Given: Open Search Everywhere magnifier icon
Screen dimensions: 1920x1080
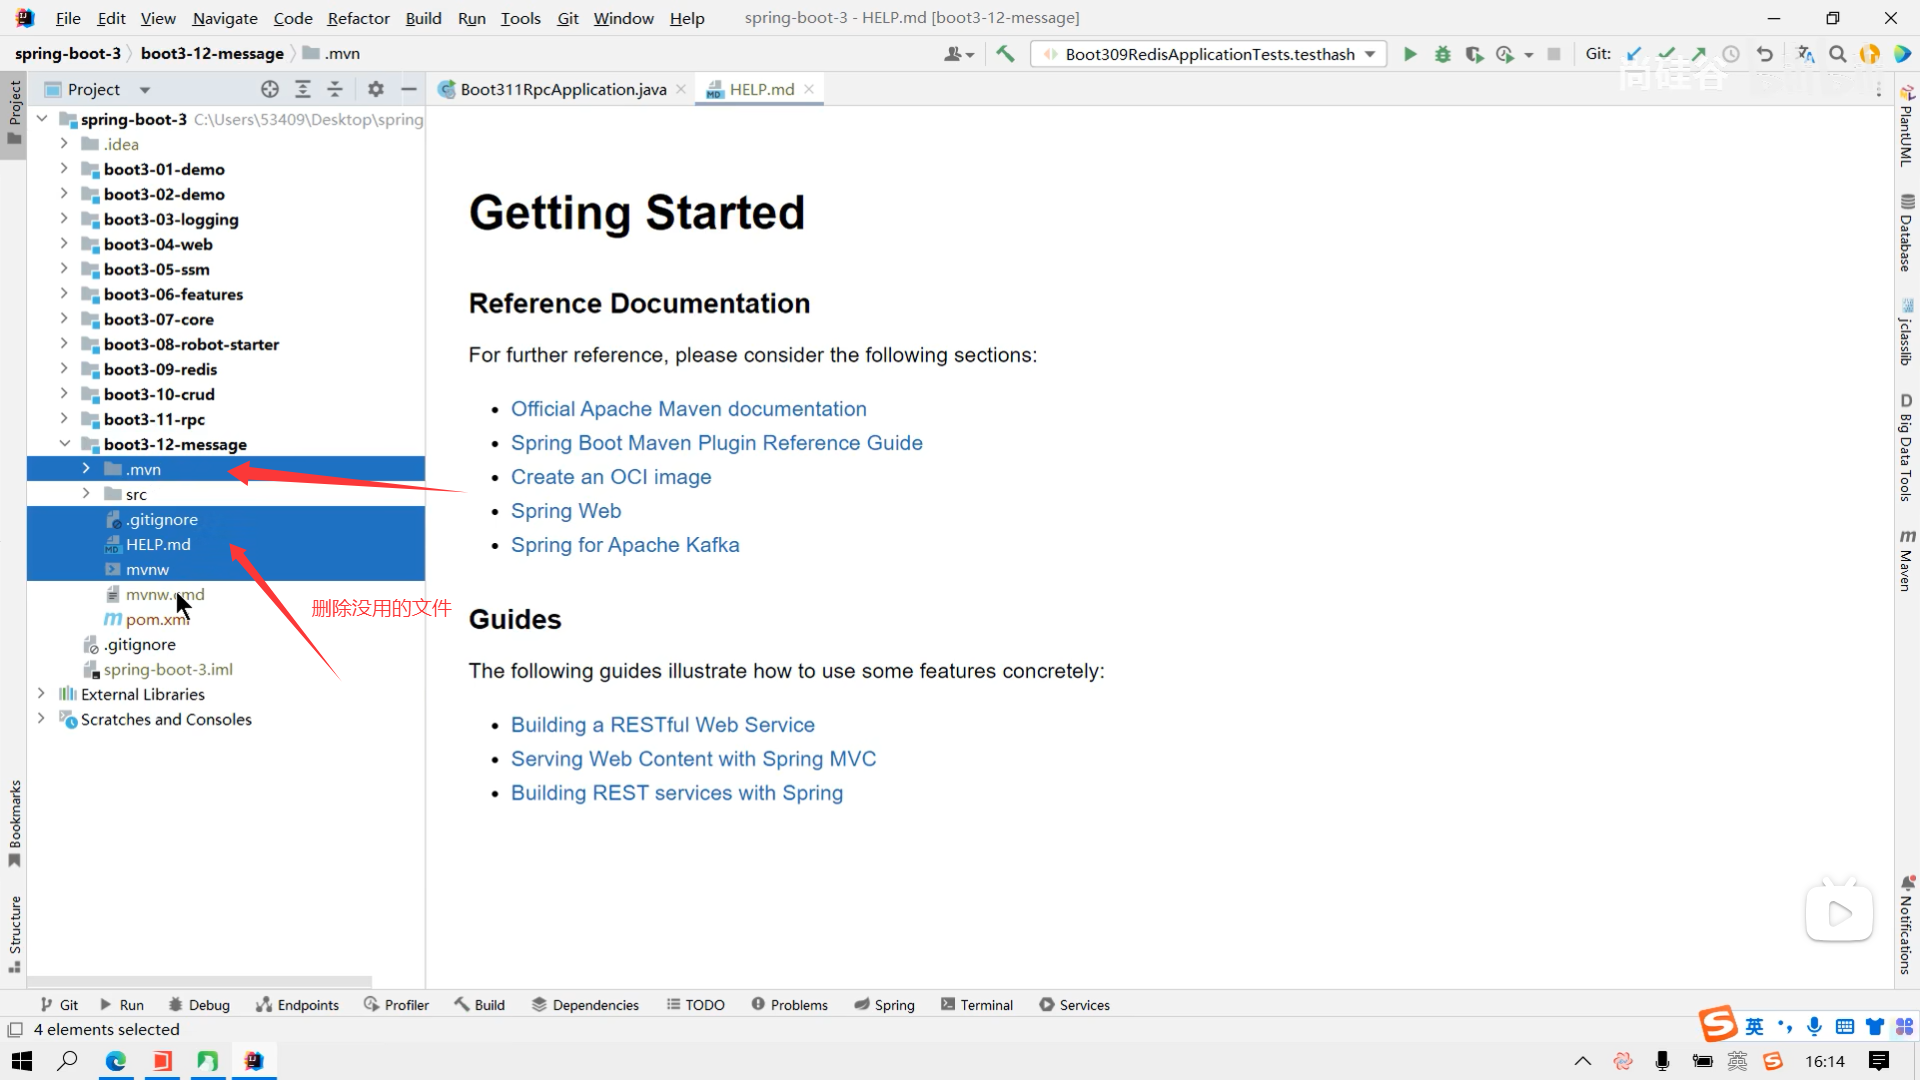Looking at the screenshot, I should point(1837,54).
